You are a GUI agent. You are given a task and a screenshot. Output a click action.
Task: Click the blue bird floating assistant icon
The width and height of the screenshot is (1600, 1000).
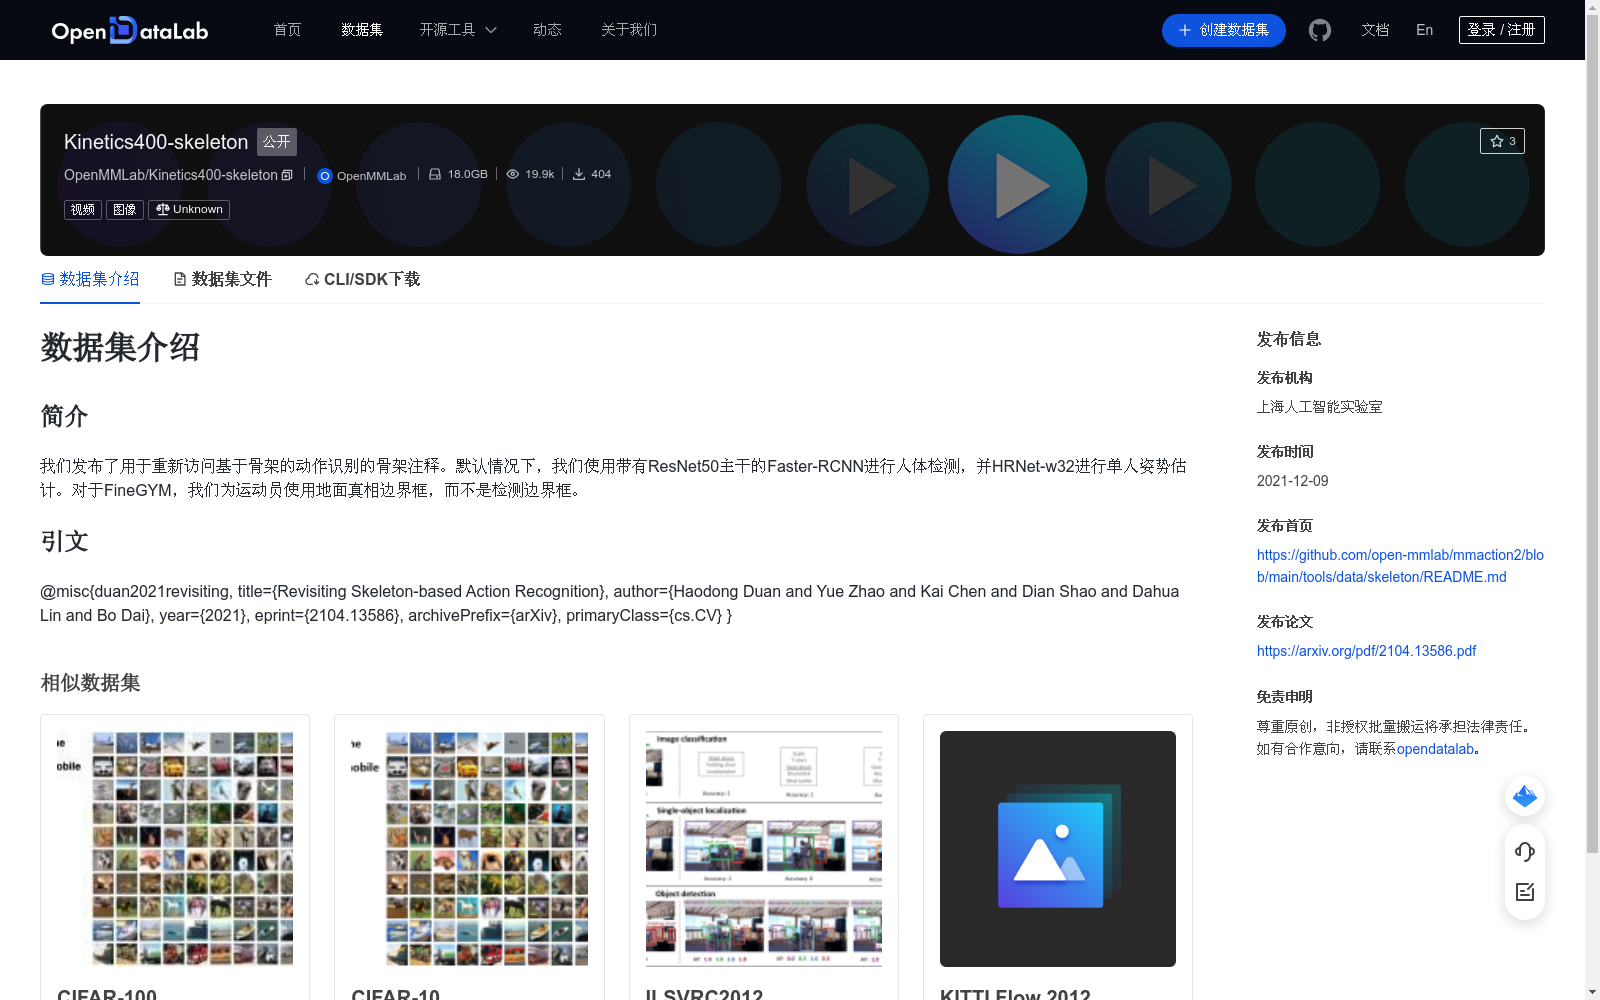click(1525, 796)
